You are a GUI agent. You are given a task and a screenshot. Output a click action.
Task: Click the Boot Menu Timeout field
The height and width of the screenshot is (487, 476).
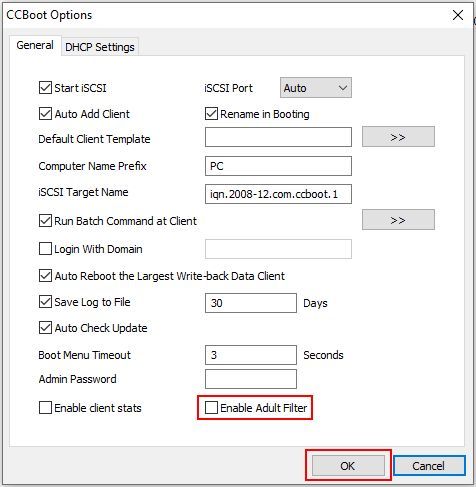click(251, 355)
